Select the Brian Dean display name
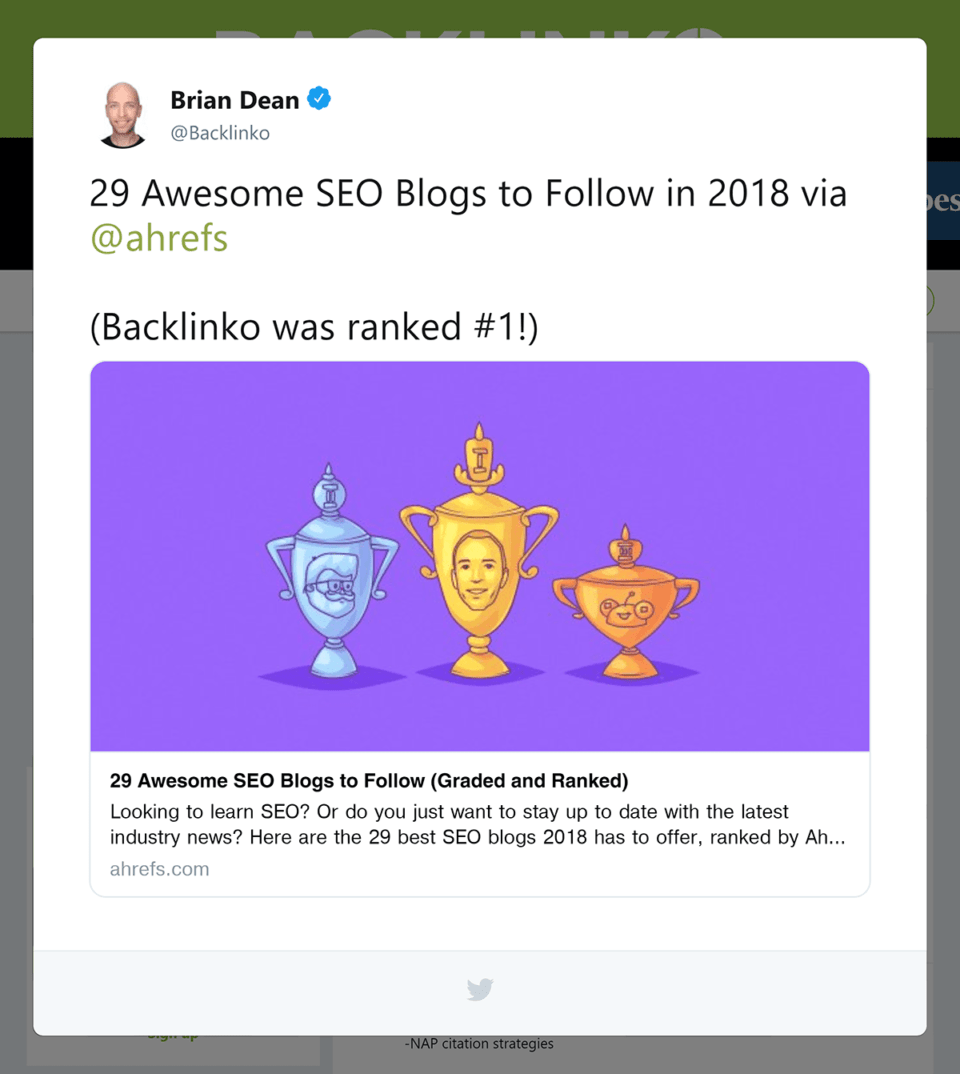 click(235, 99)
